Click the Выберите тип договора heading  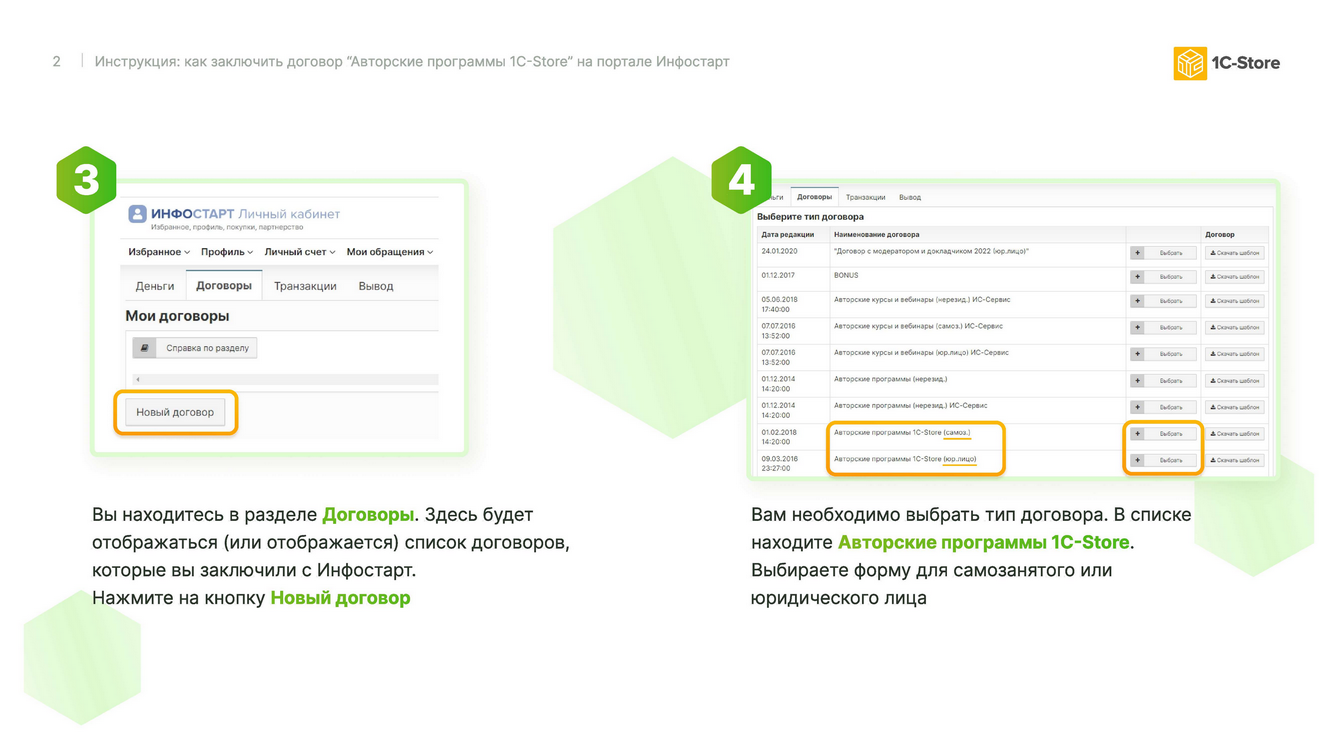point(810,217)
